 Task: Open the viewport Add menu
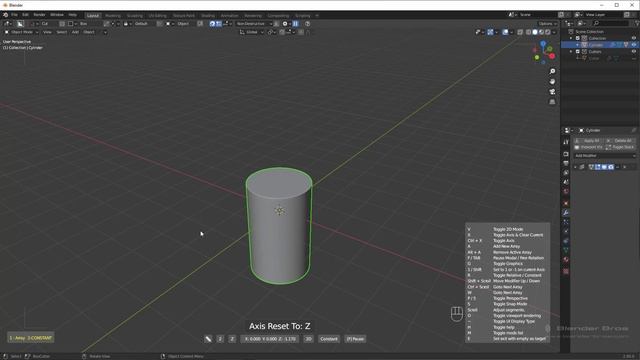point(75,32)
